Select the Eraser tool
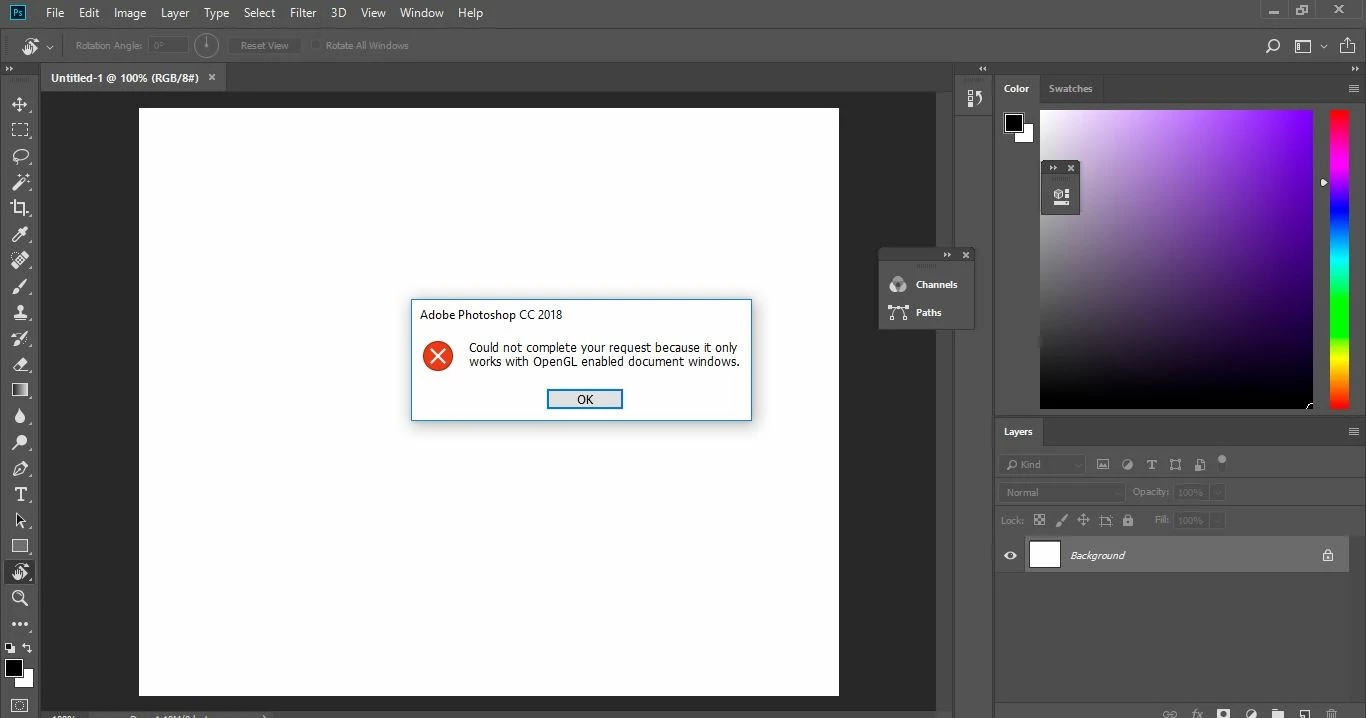Viewport: 1366px width, 718px height. click(20, 364)
